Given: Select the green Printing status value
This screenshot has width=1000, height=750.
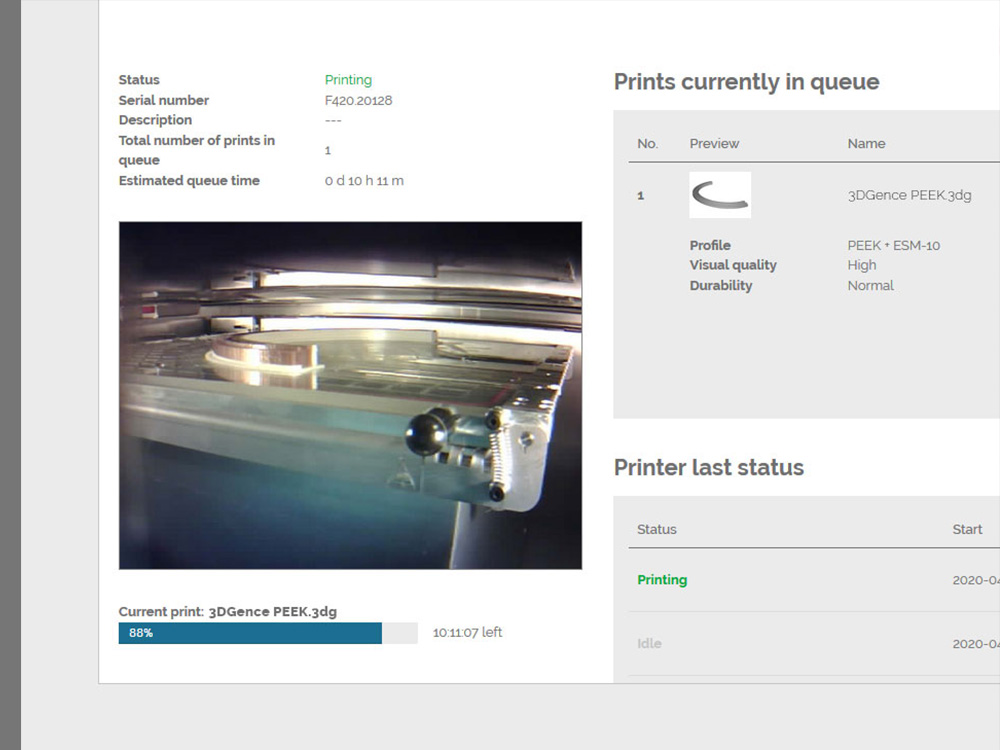Looking at the screenshot, I should point(348,80).
